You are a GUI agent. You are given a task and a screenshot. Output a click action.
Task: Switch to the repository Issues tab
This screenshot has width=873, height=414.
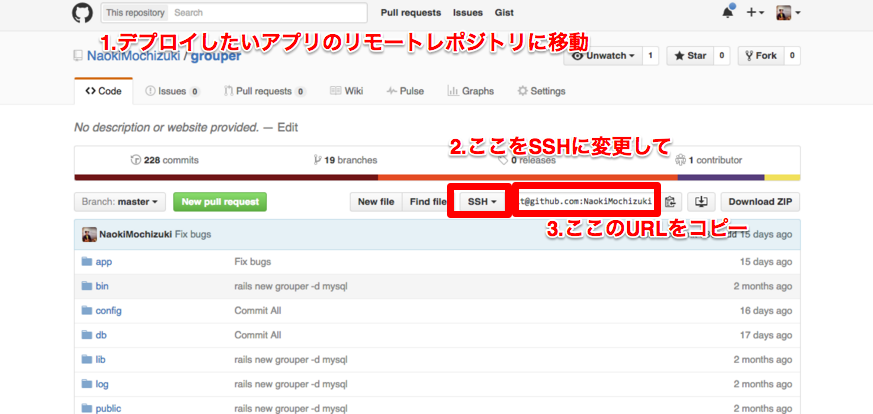172,91
